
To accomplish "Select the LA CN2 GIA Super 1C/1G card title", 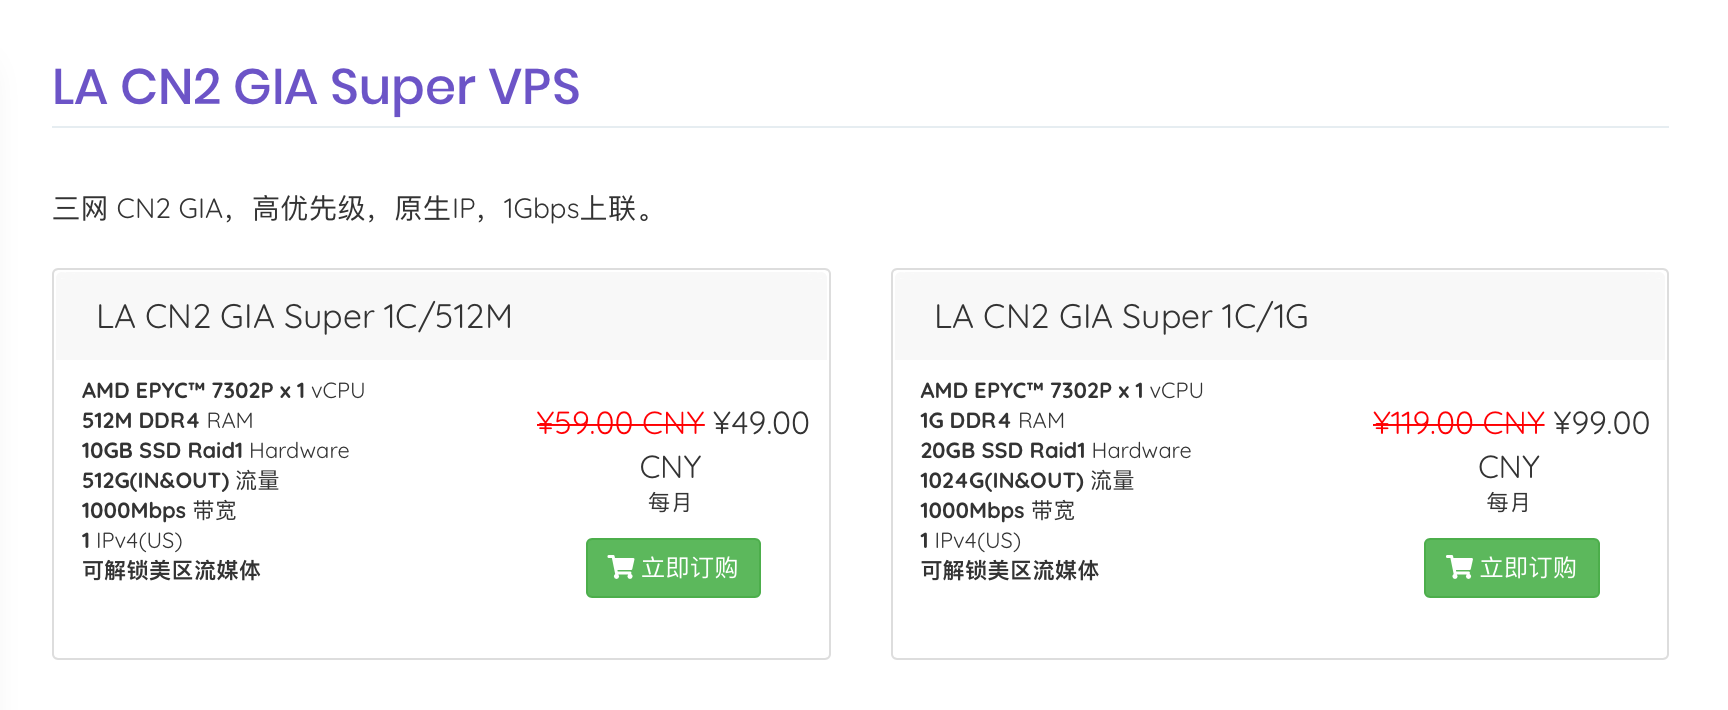I will tap(1121, 317).
